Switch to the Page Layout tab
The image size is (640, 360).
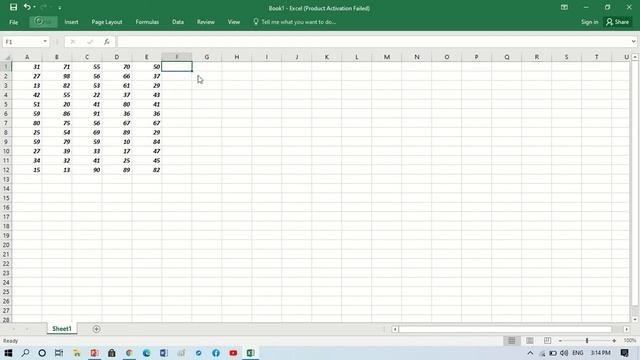pyautogui.click(x=107, y=22)
